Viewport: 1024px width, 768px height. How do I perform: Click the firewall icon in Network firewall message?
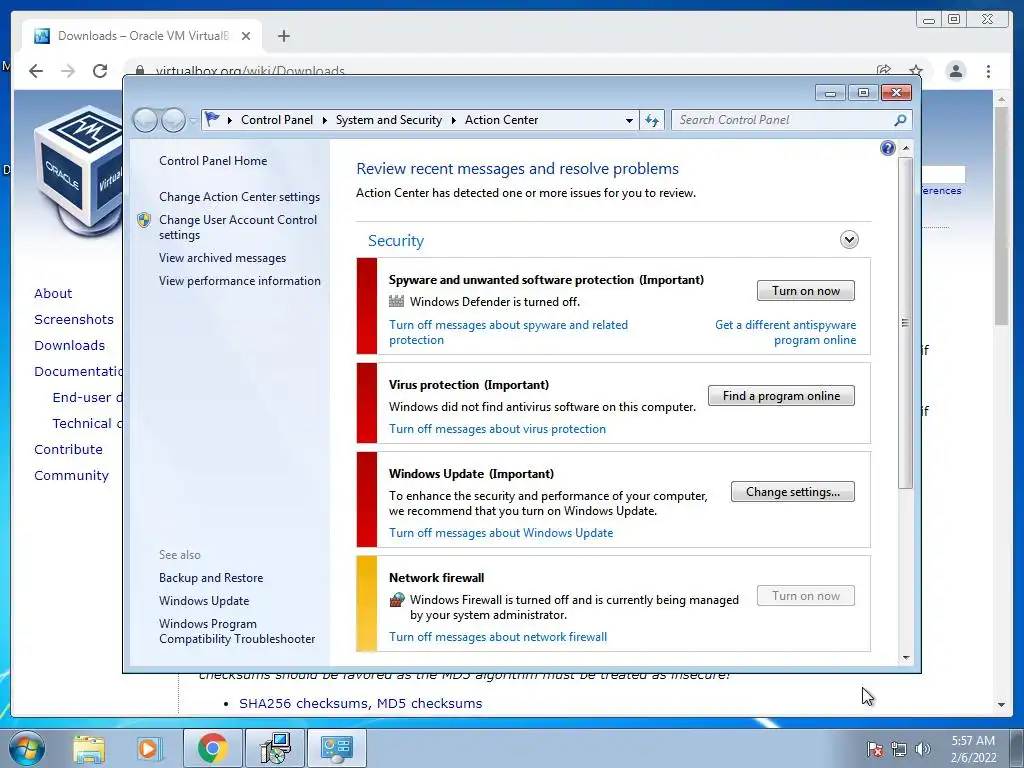pyautogui.click(x=396, y=600)
